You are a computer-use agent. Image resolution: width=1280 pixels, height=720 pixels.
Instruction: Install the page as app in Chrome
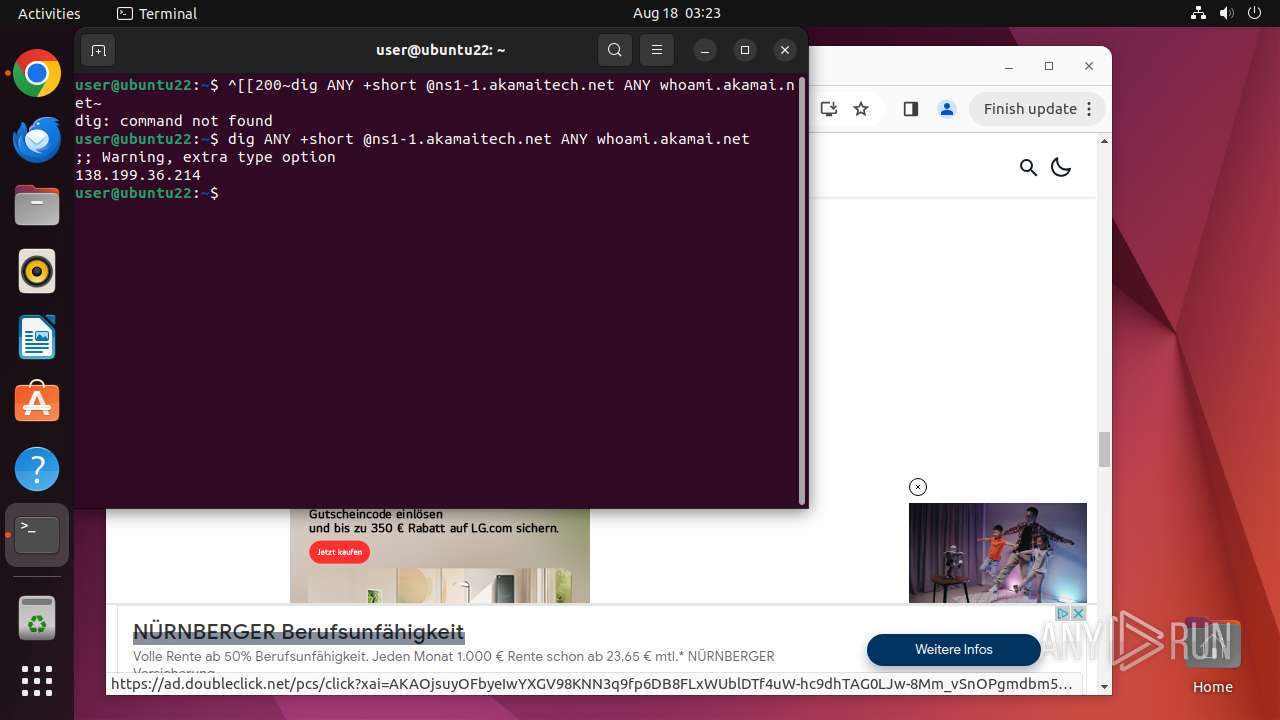coord(828,109)
